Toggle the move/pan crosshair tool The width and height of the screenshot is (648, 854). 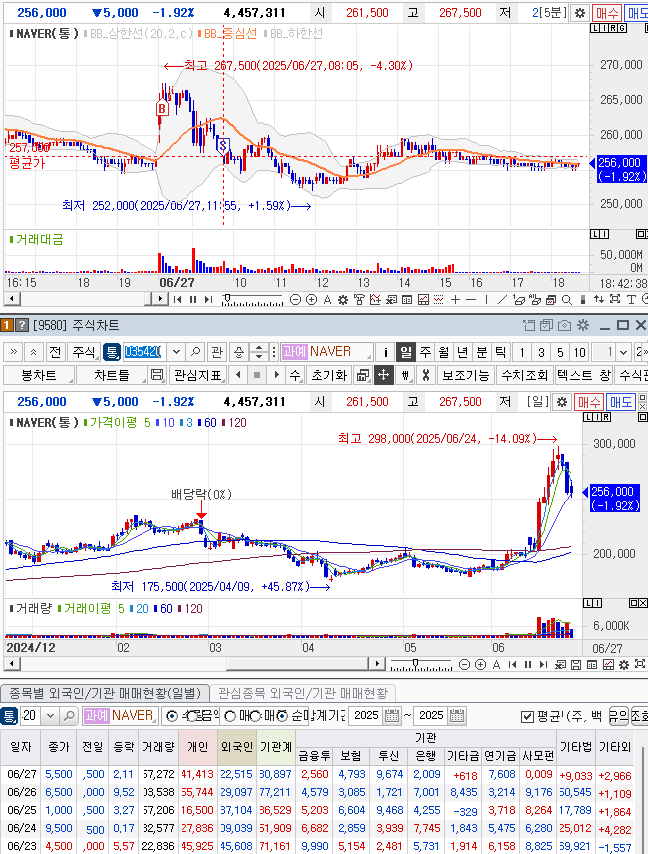coord(383,375)
